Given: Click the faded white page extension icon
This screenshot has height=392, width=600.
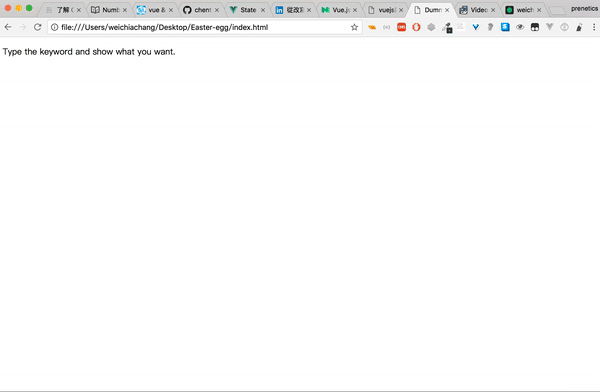Looking at the screenshot, I should coord(461,27).
